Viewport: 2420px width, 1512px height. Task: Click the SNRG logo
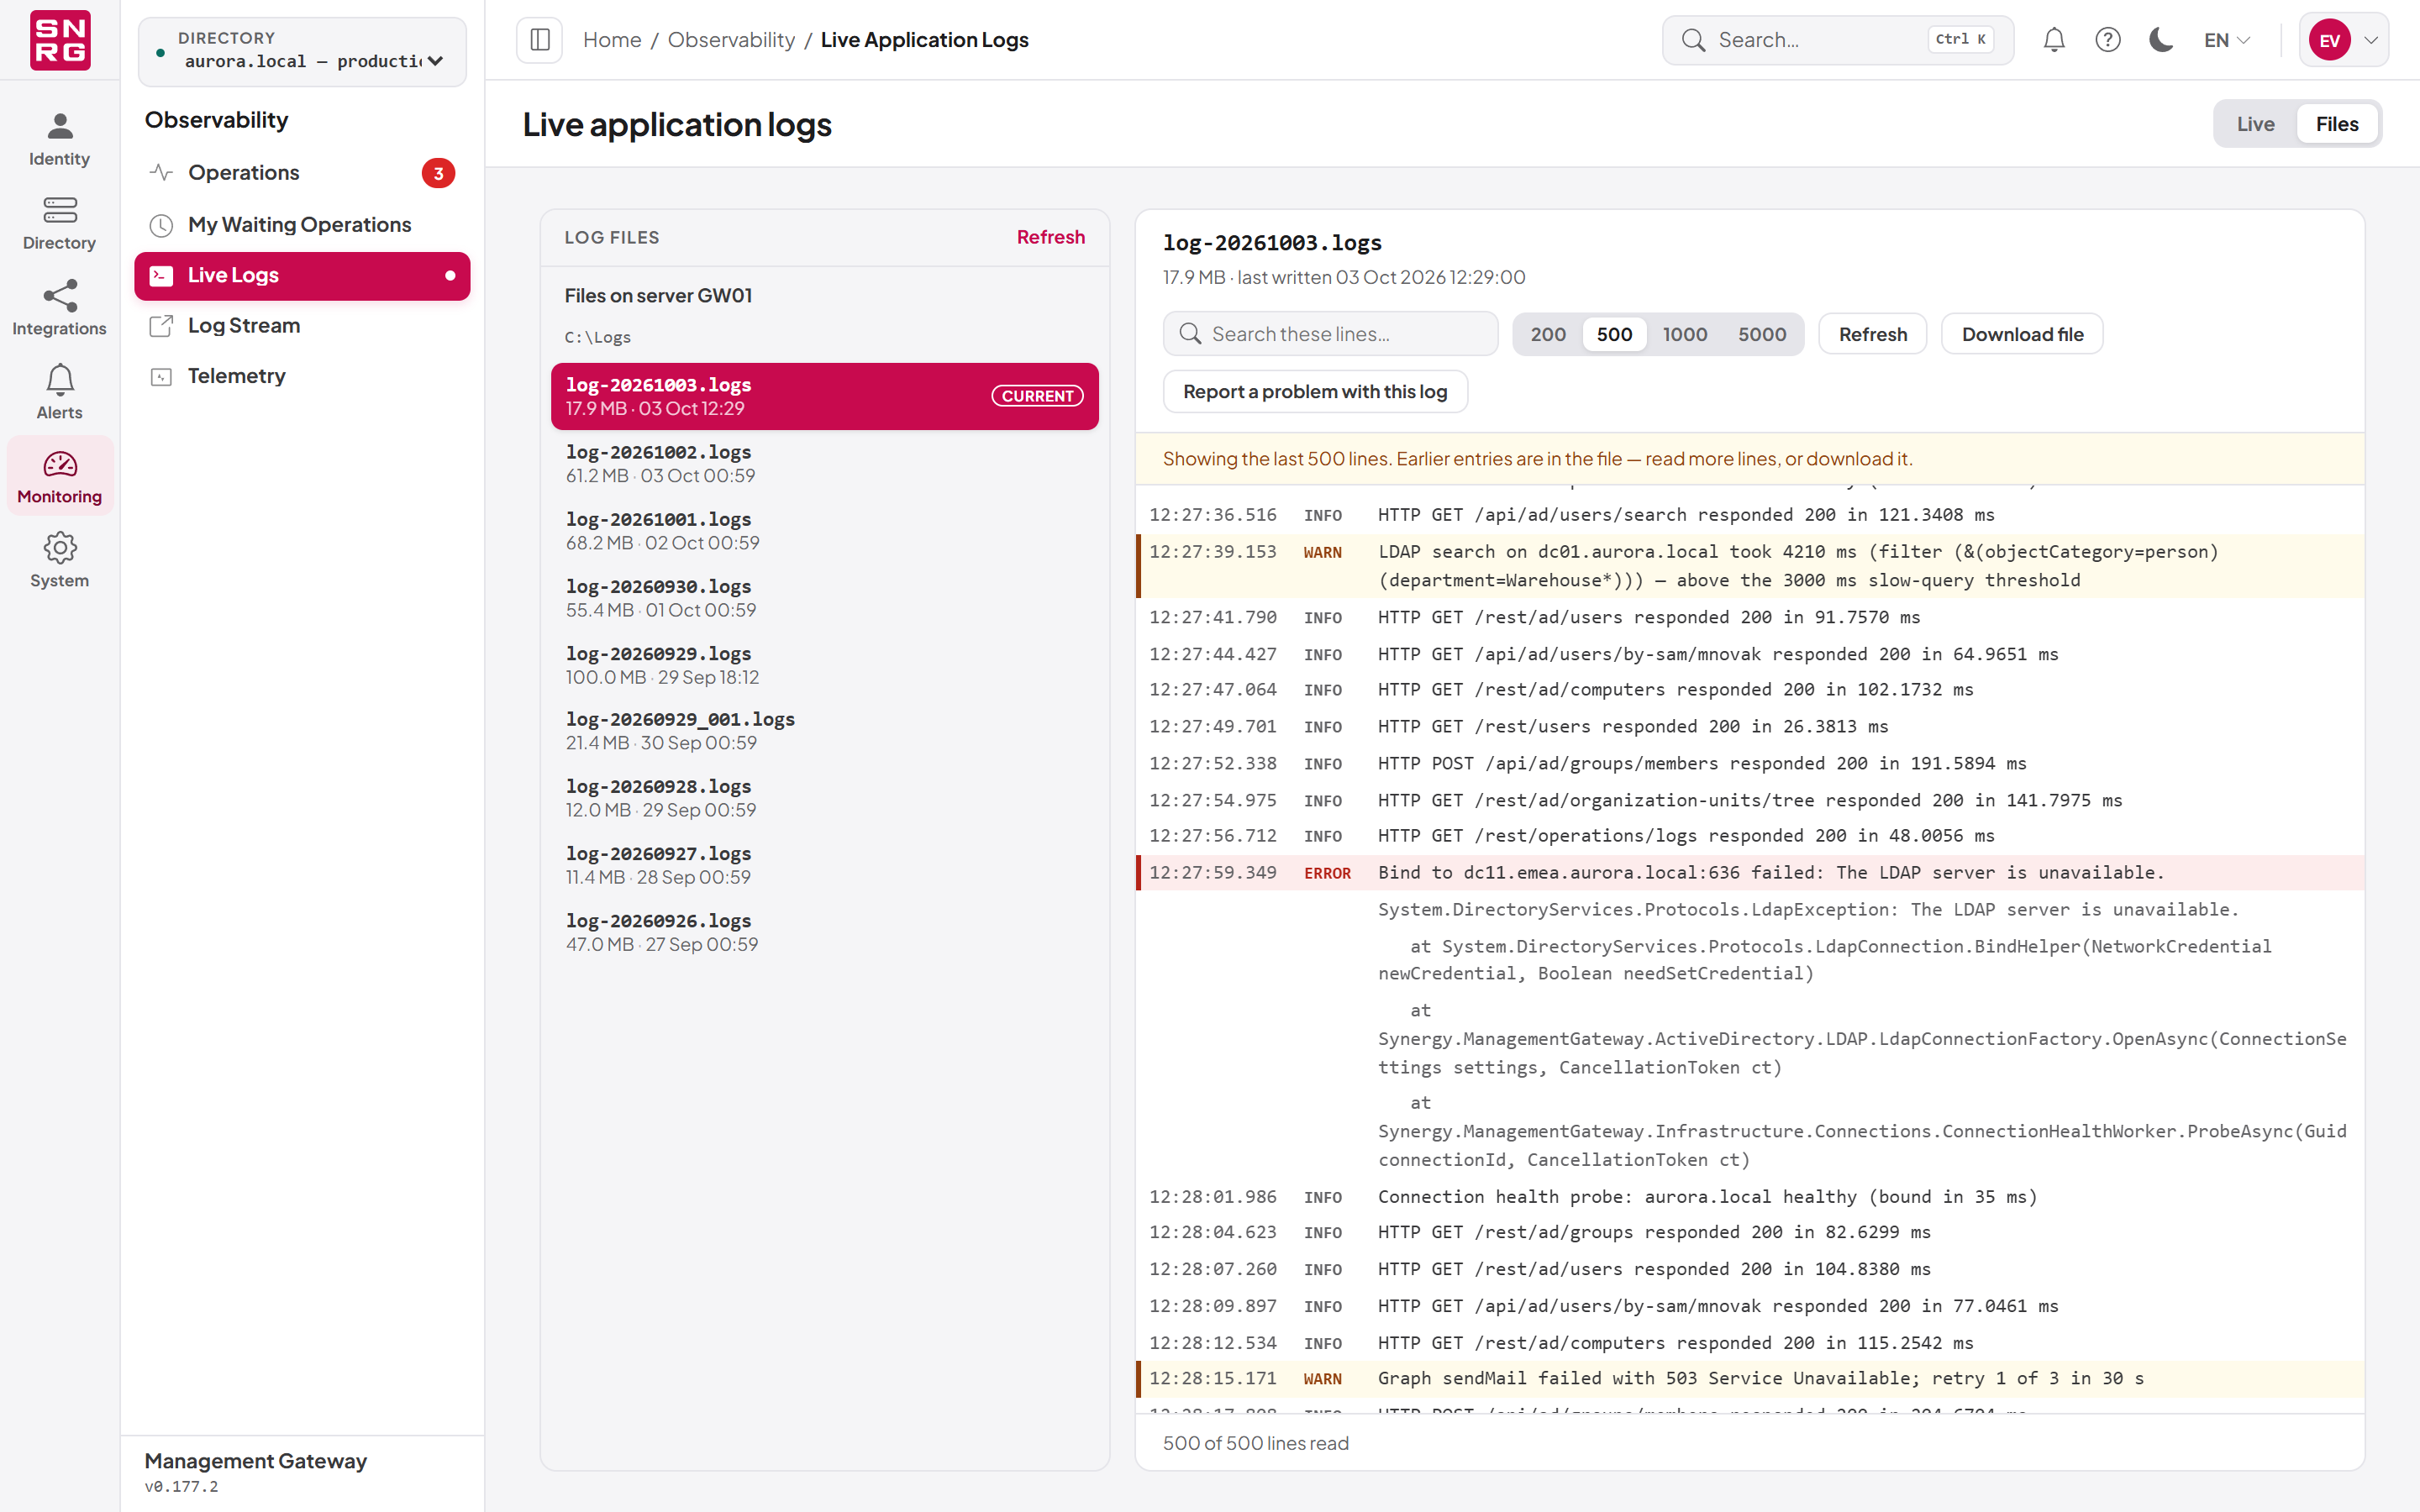click(60, 40)
